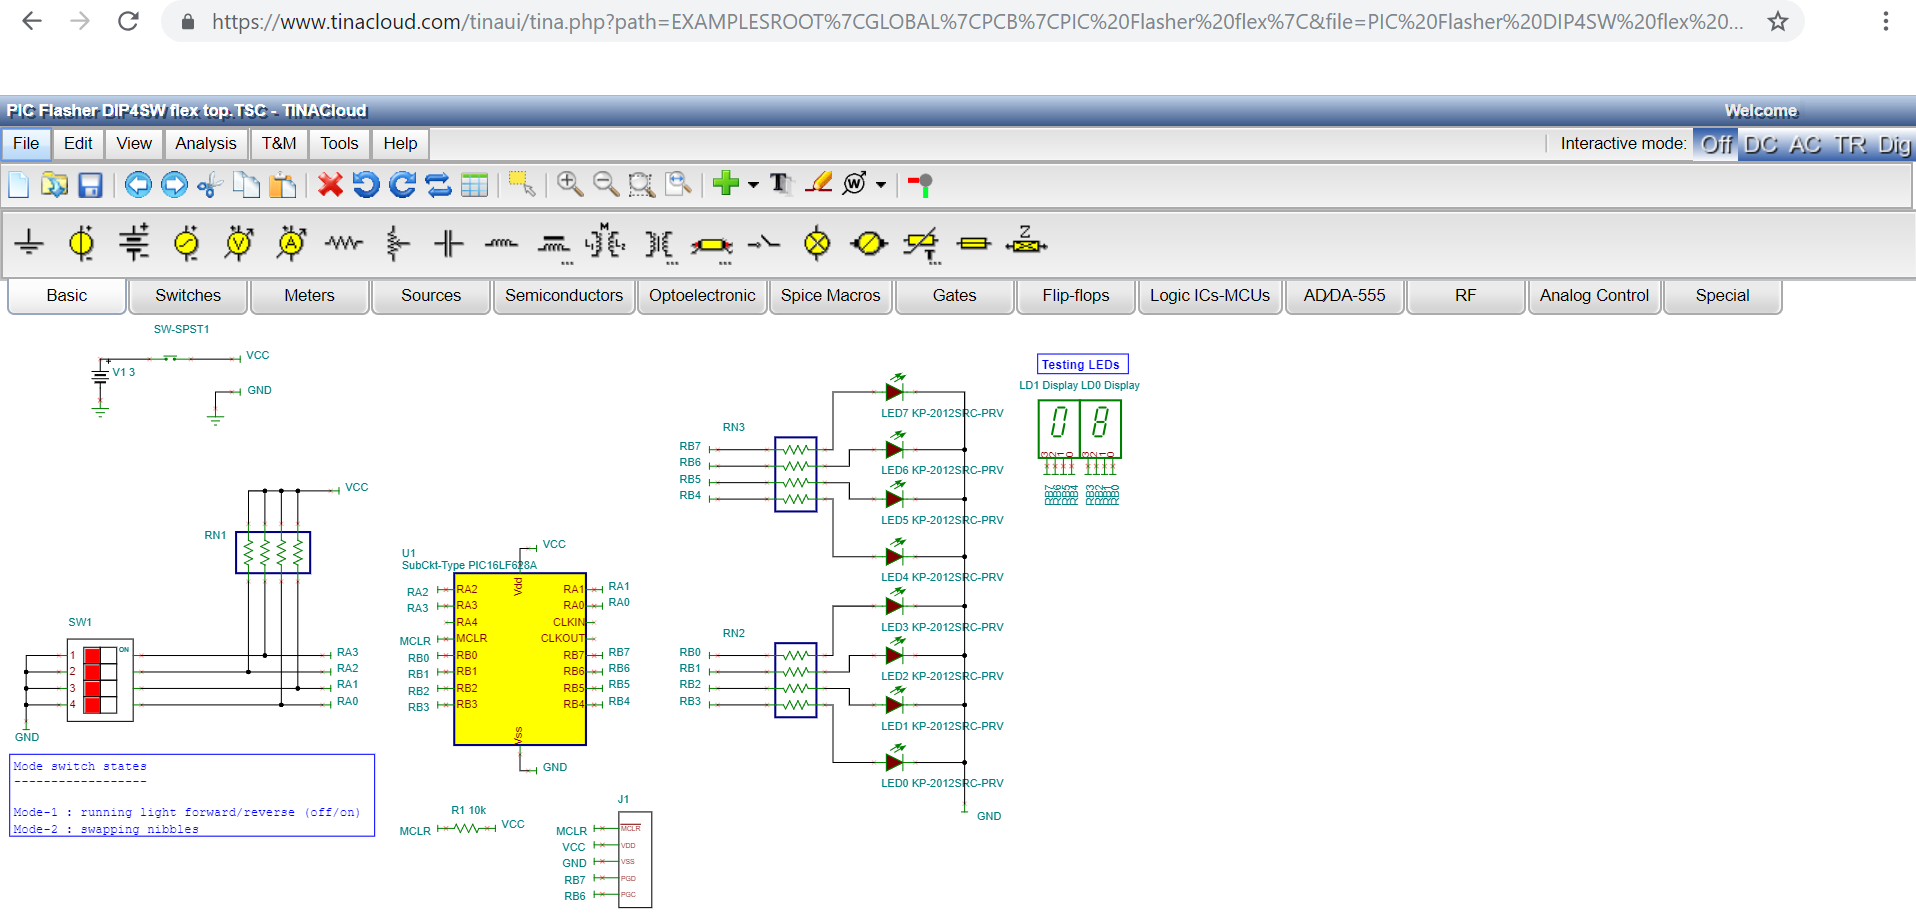This screenshot has width=1916, height=916.
Task: Select the ground symbol component
Action: [x=29, y=243]
